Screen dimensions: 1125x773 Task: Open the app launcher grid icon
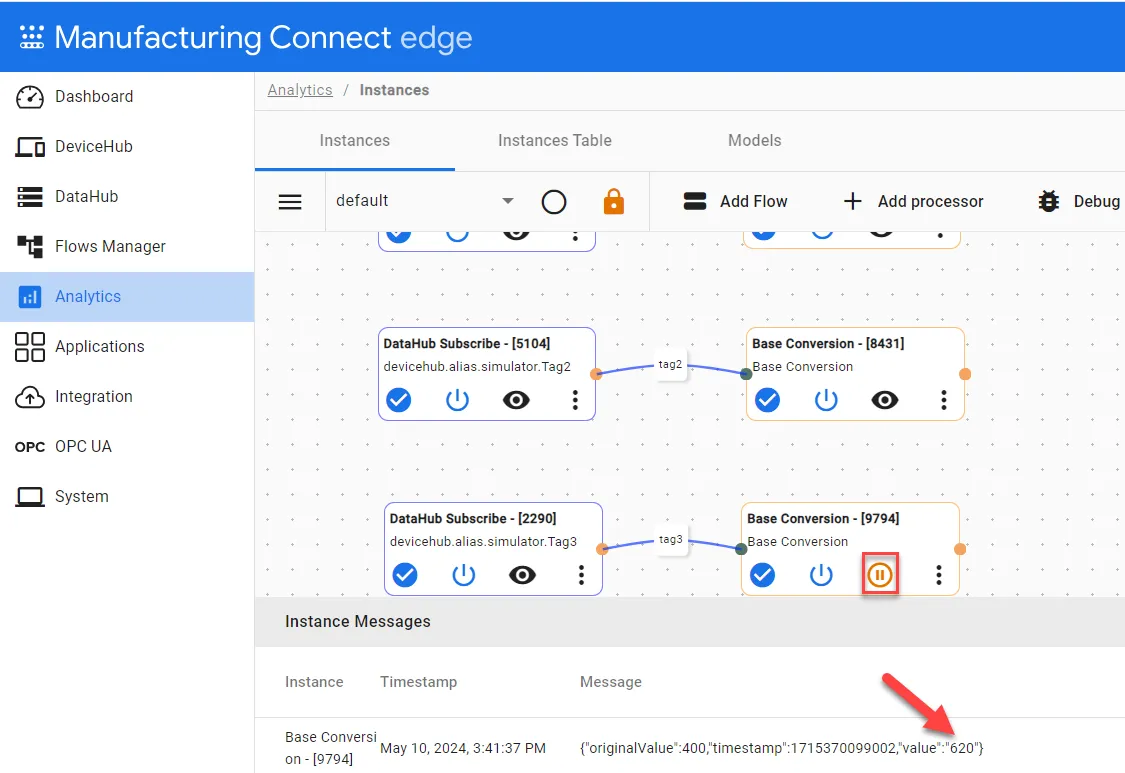[x=31, y=37]
